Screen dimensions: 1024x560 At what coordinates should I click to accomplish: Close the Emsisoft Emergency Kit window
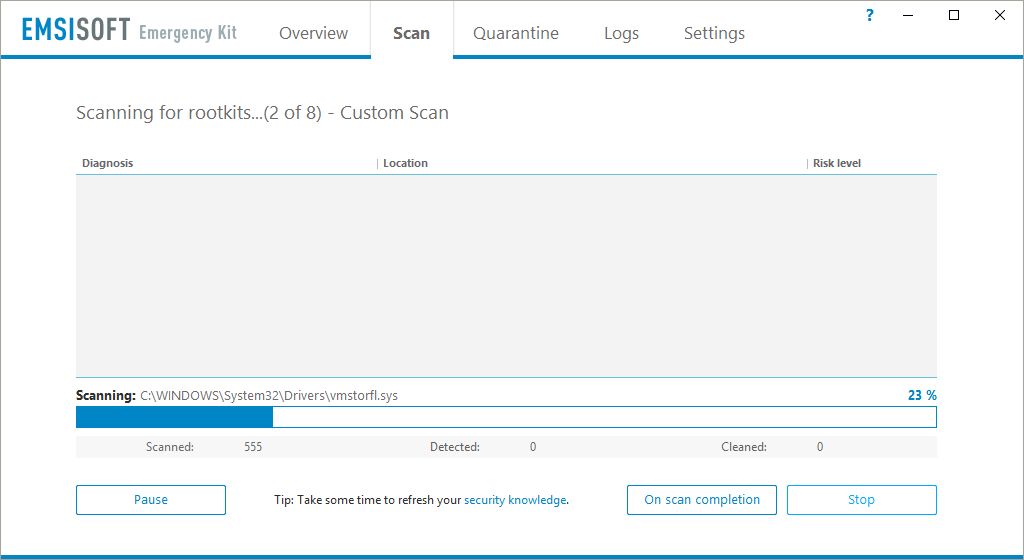1000,15
